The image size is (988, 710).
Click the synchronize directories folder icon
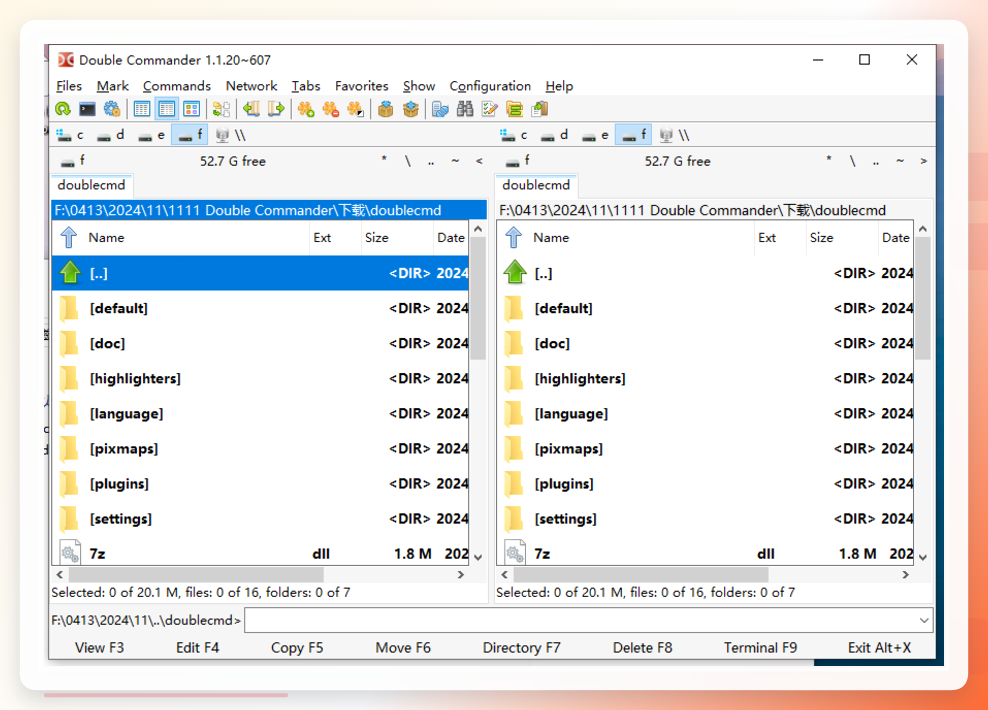515,109
